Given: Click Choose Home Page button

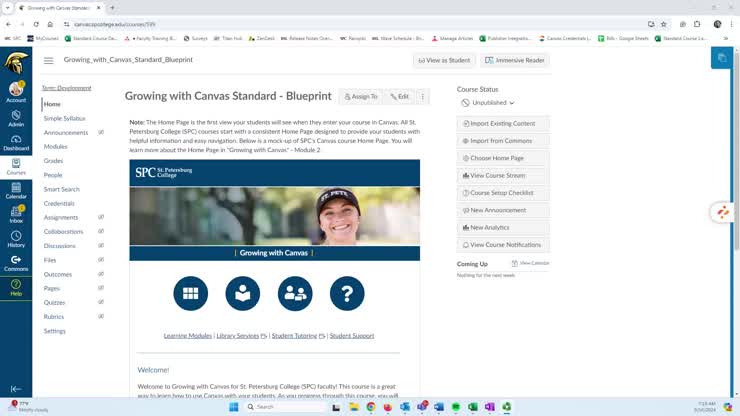Looking at the screenshot, I should (503, 158).
